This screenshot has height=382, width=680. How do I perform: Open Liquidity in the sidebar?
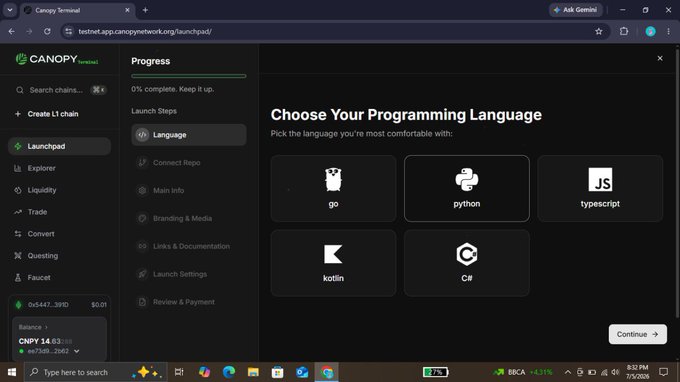point(59,190)
